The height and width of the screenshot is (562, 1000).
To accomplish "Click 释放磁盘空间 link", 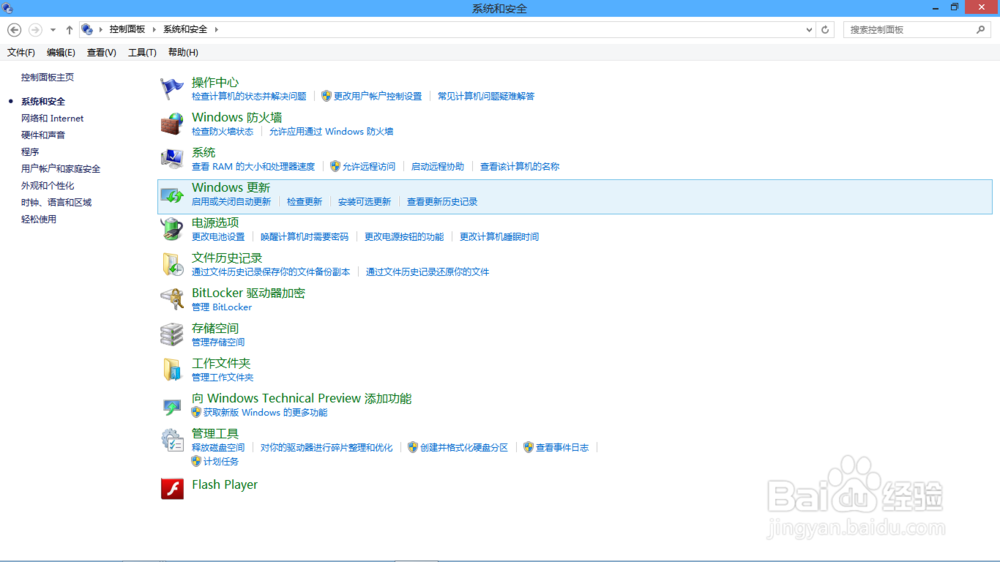I will (x=218, y=448).
